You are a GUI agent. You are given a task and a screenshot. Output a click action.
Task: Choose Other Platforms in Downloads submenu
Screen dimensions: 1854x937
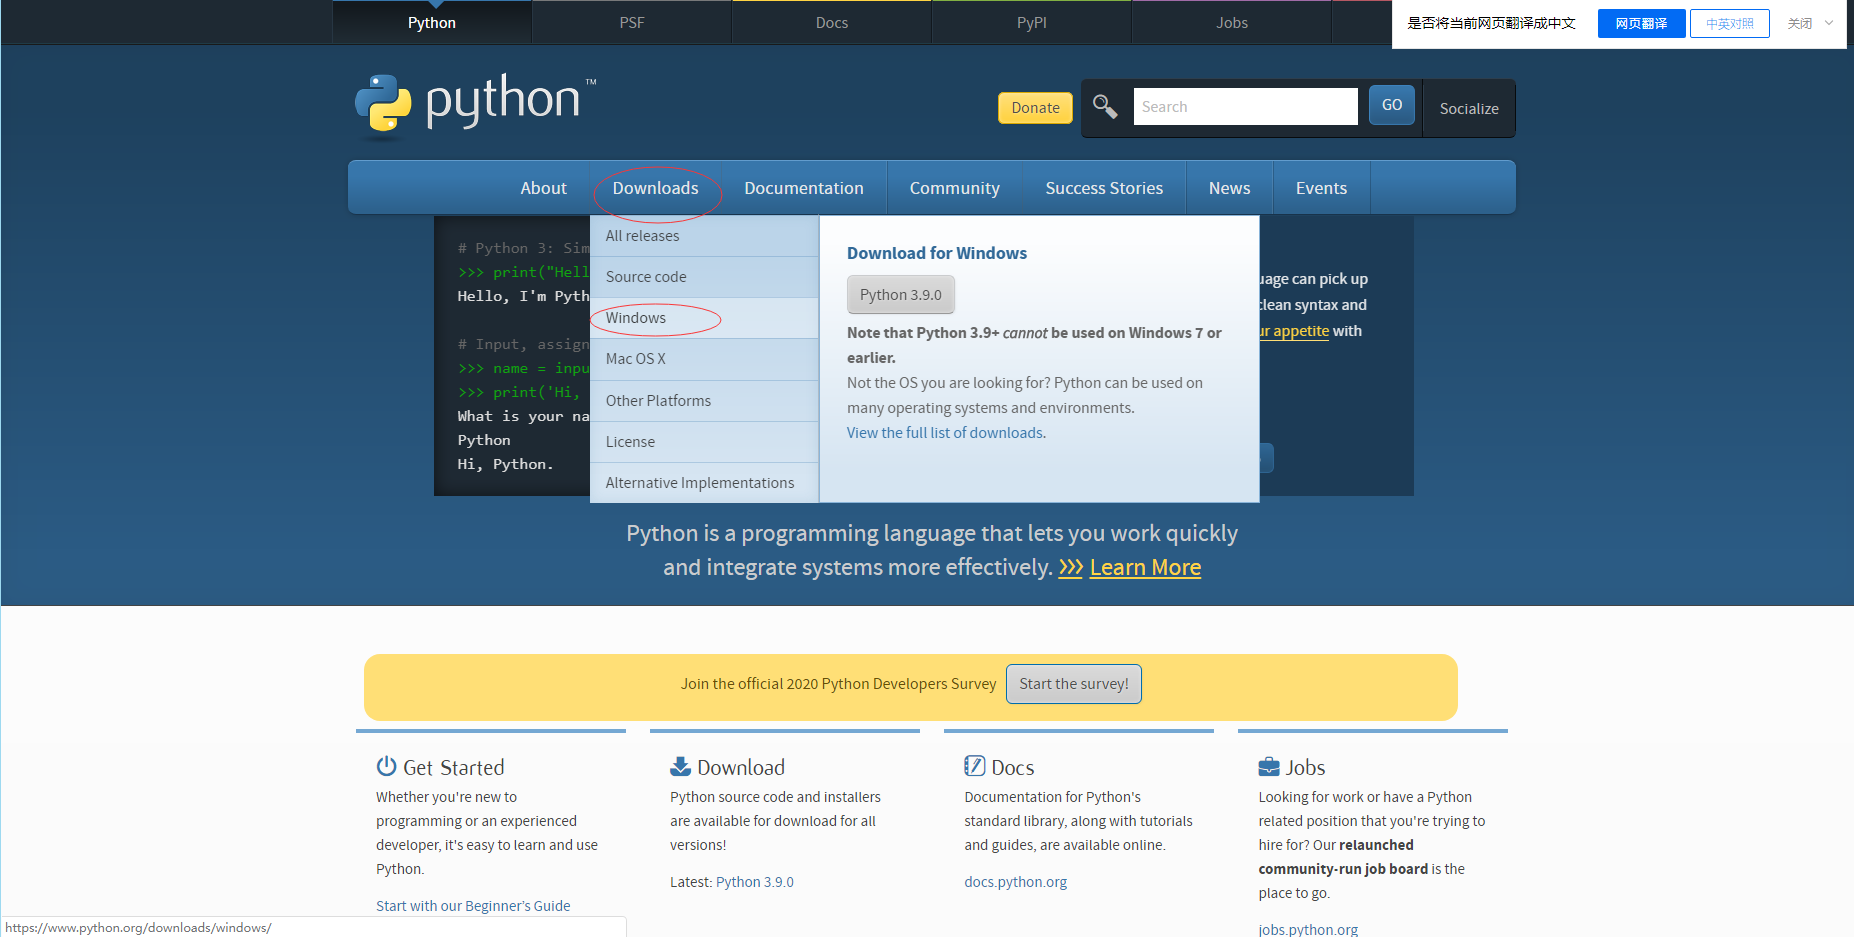[x=704, y=401]
